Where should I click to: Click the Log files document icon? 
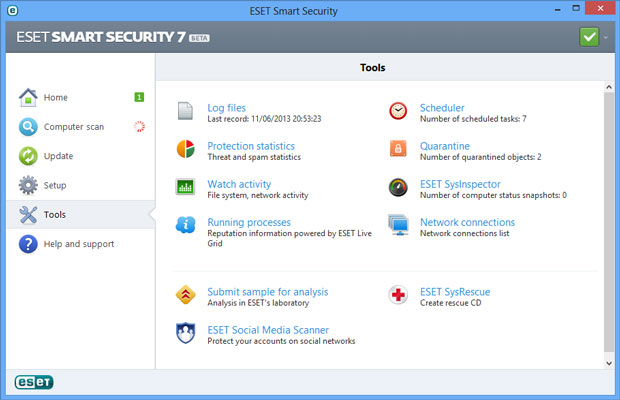tap(185, 111)
